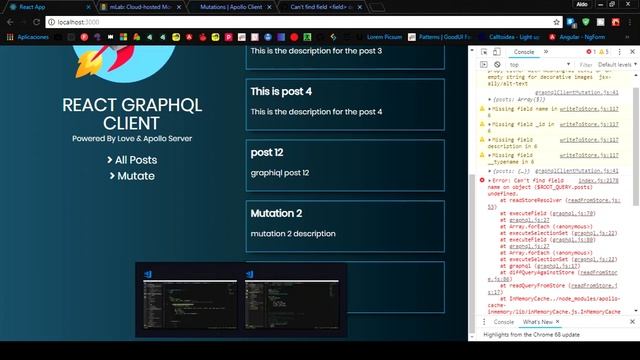Image resolution: width=640 pixels, height=360 pixels.
Task: Select the 'Mutation 2' card title
Action: click(276, 213)
